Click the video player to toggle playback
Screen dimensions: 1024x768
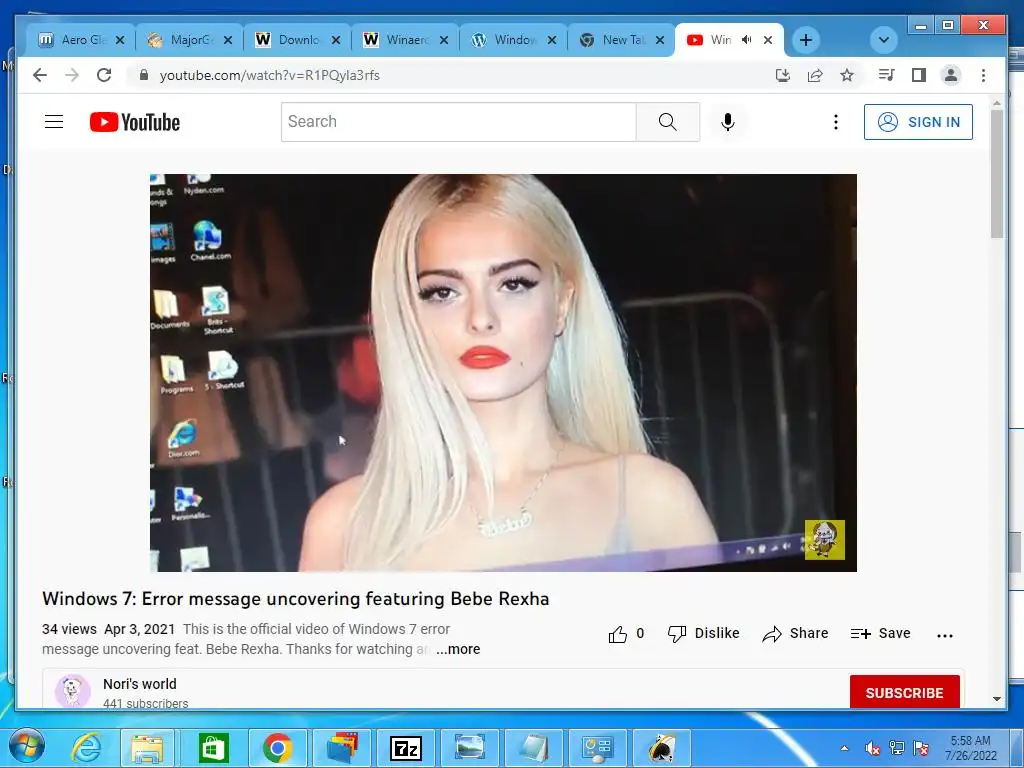(503, 372)
